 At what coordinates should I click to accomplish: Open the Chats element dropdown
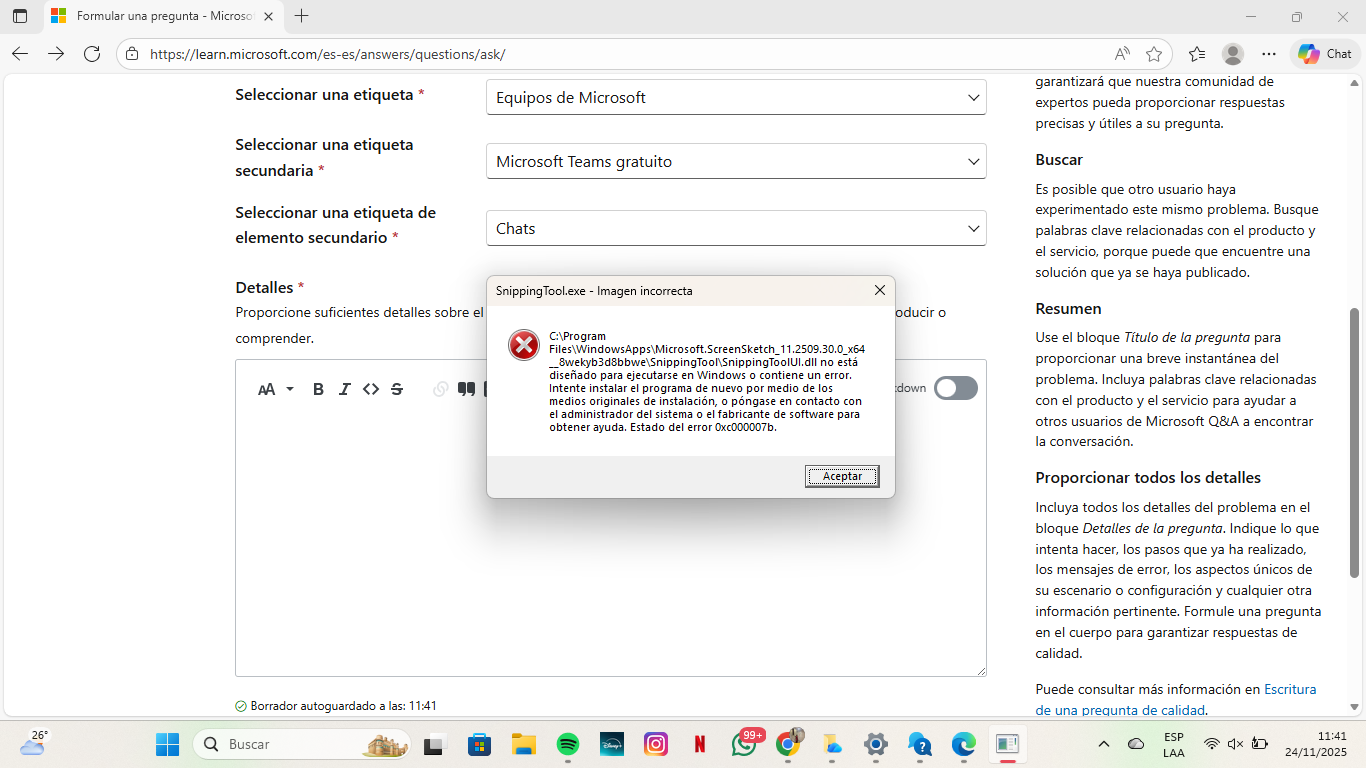tap(735, 228)
